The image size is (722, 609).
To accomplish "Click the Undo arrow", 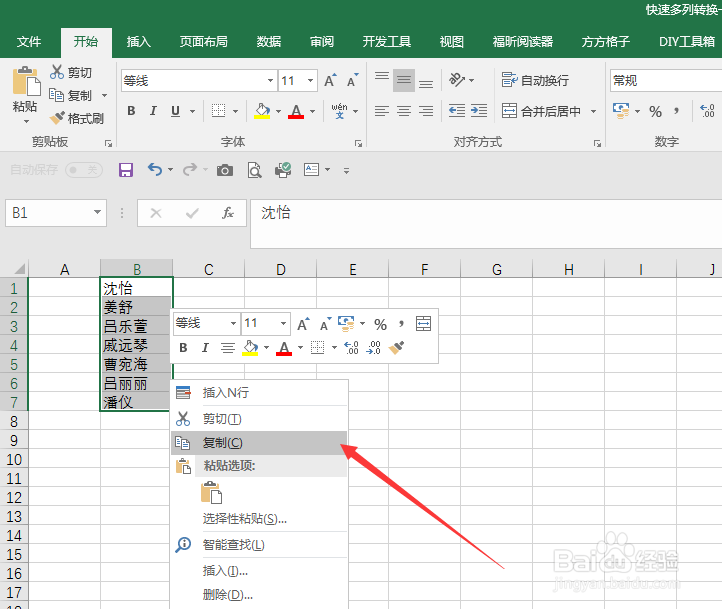I will coord(155,170).
